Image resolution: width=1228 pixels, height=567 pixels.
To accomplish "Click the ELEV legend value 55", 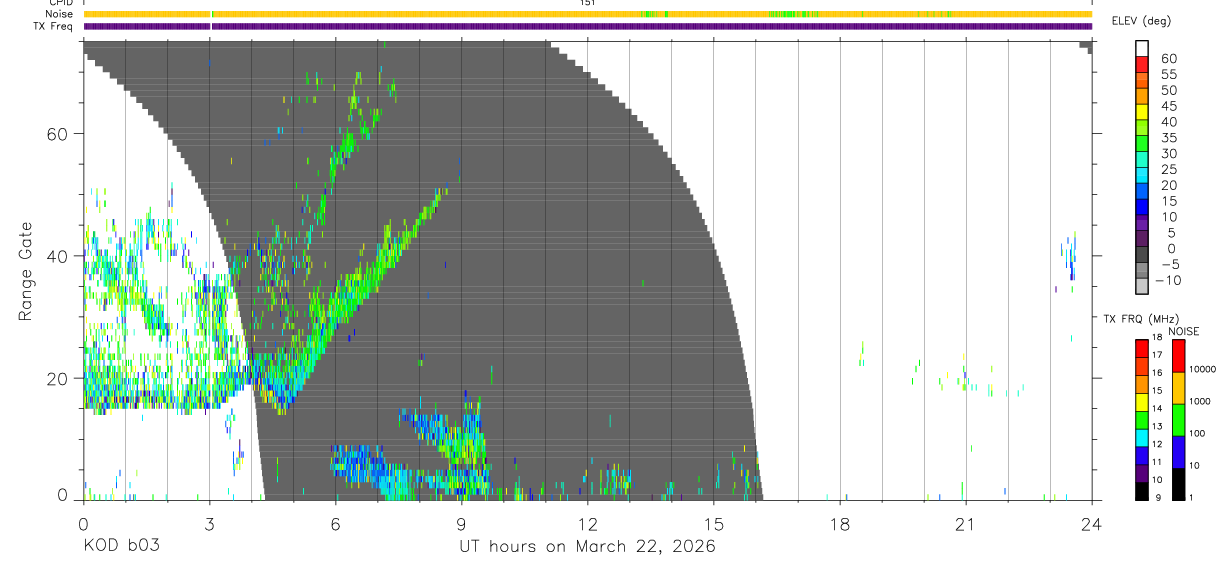I will pos(1168,74).
